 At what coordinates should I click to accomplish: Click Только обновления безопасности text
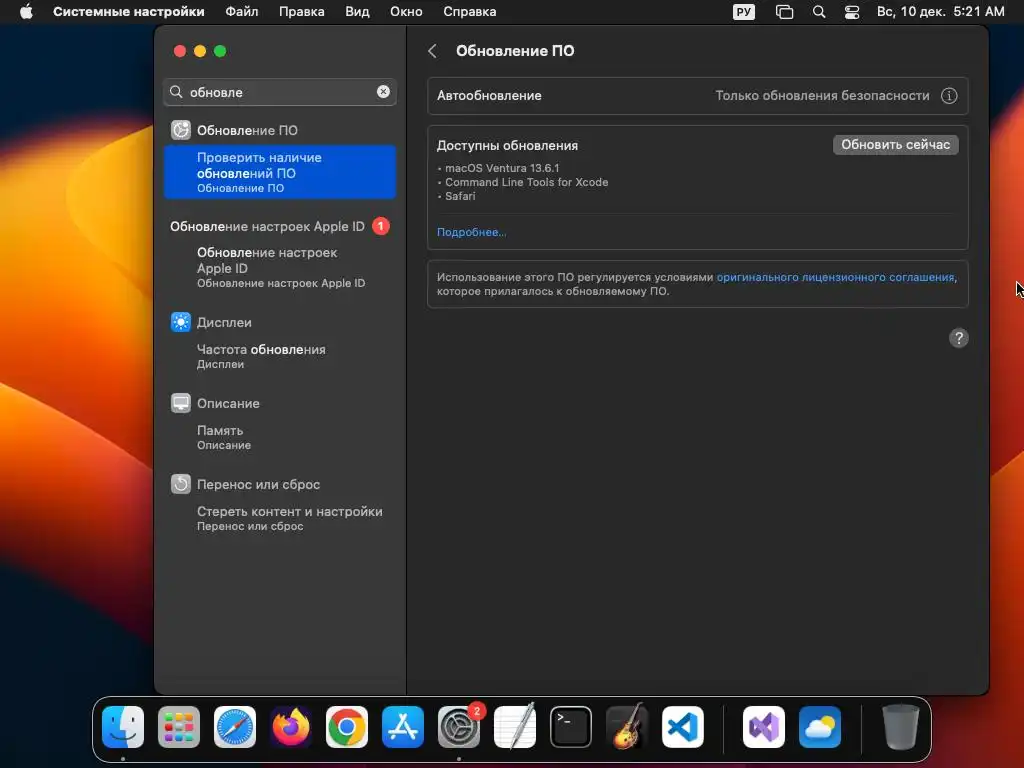point(822,96)
